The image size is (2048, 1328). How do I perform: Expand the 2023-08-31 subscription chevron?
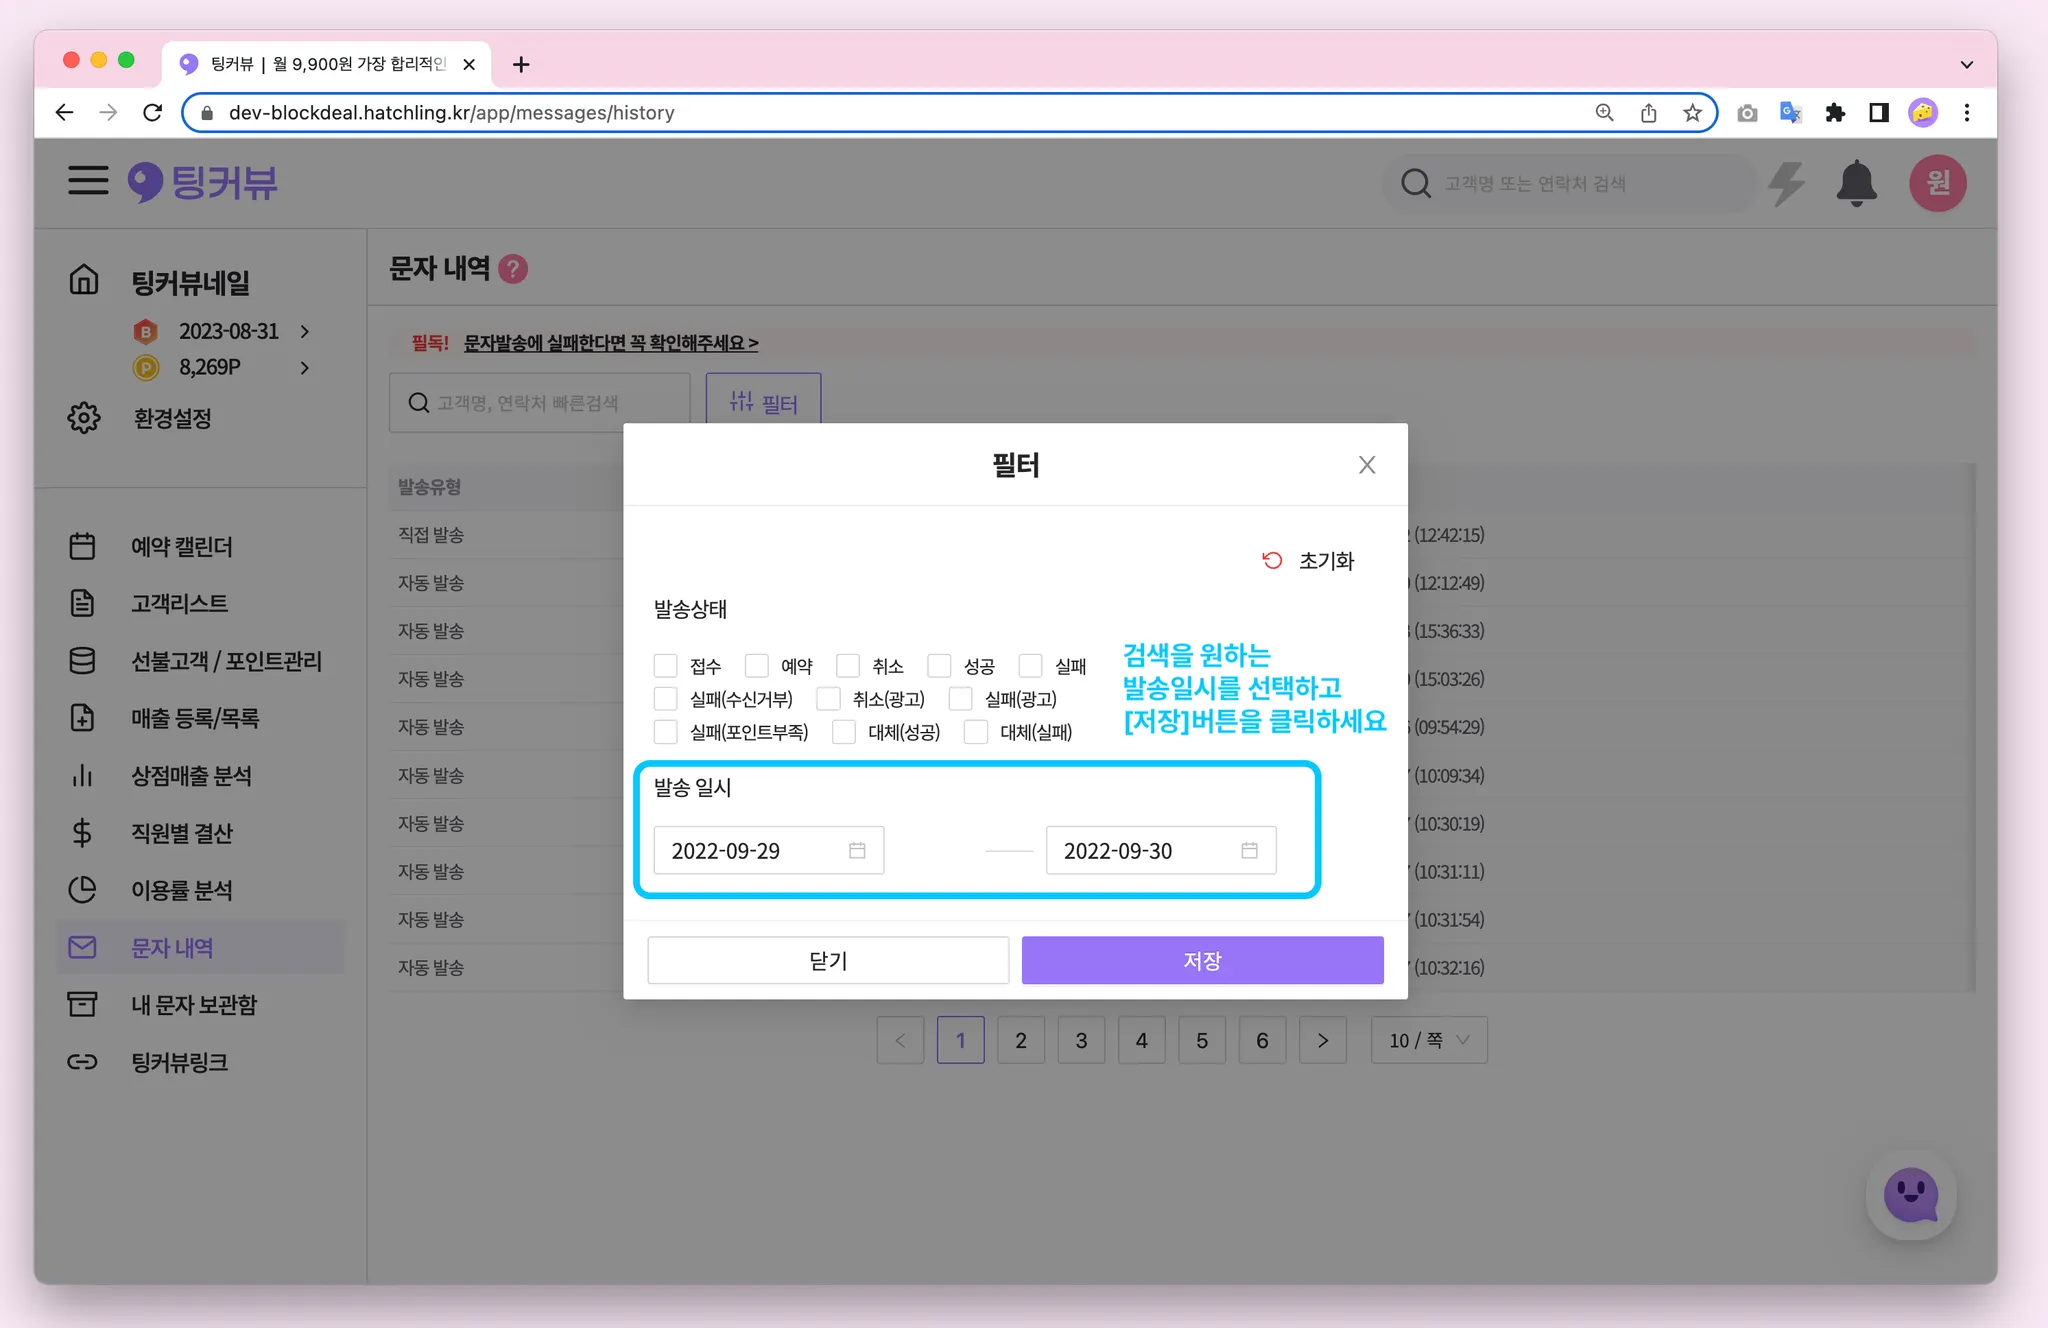pos(305,331)
